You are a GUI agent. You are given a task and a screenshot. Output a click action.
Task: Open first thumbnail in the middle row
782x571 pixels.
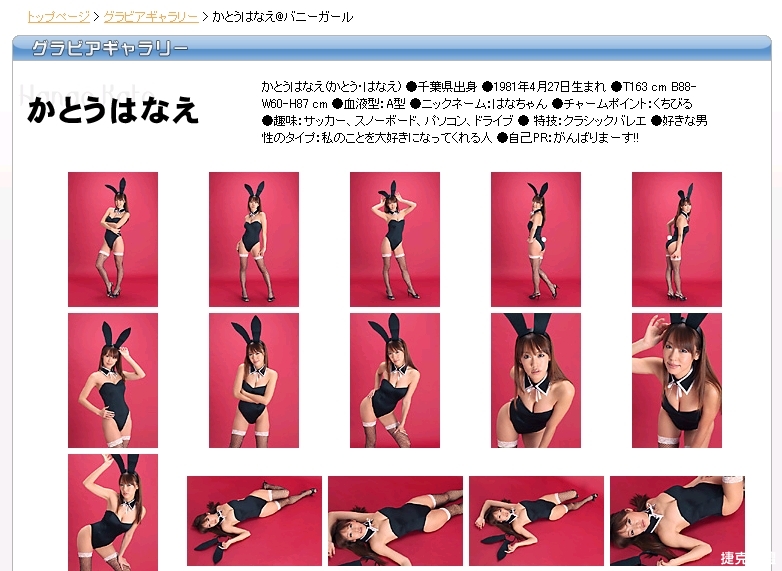[113, 380]
